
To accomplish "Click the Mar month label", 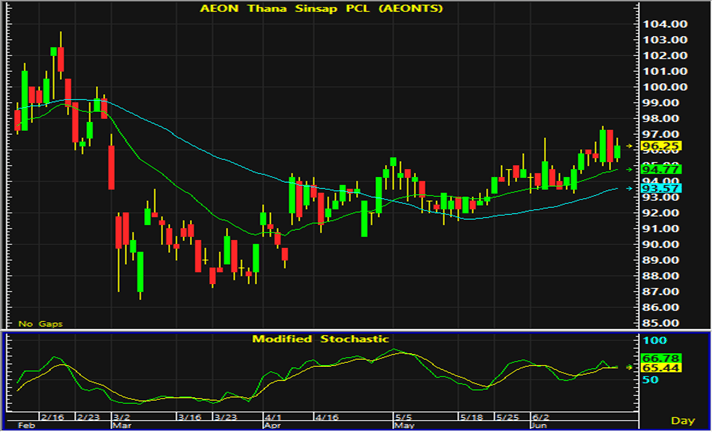I will (122, 426).
